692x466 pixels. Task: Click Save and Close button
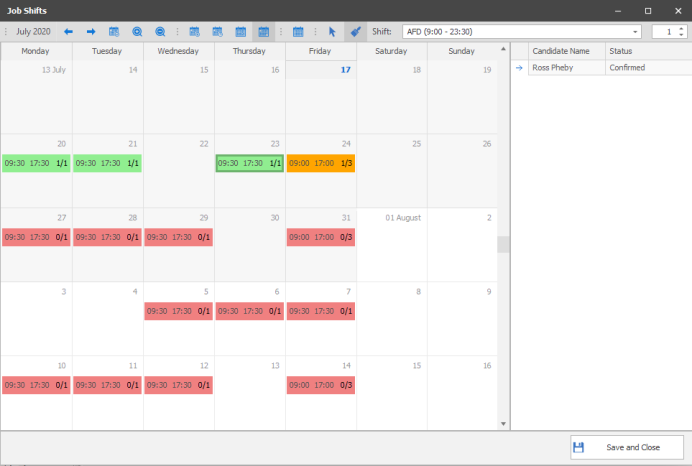click(x=627, y=447)
